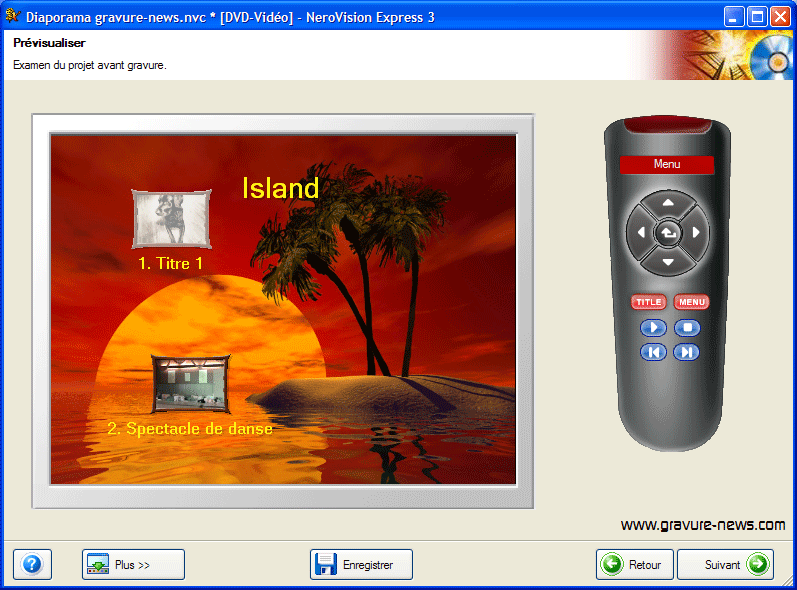The height and width of the screenshot is (590, 797).
Task: Select the Titre 1 thumbnail in menu
Action: (x=171, y=219)
